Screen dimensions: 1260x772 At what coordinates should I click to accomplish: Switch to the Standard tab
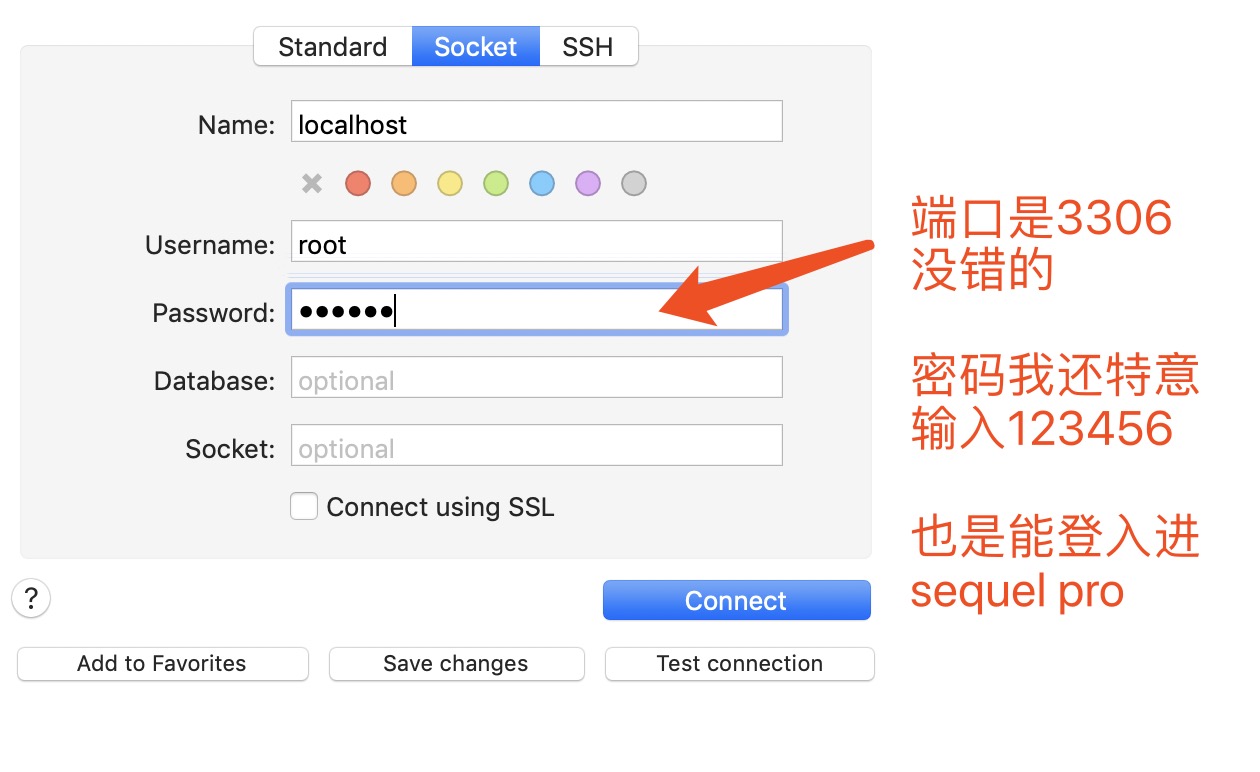[333, 46]
